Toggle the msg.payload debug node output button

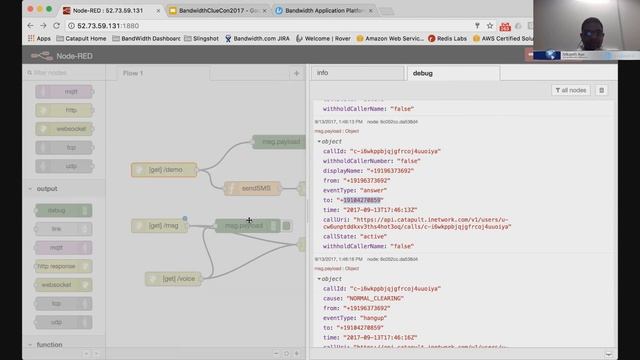(287, 226)
